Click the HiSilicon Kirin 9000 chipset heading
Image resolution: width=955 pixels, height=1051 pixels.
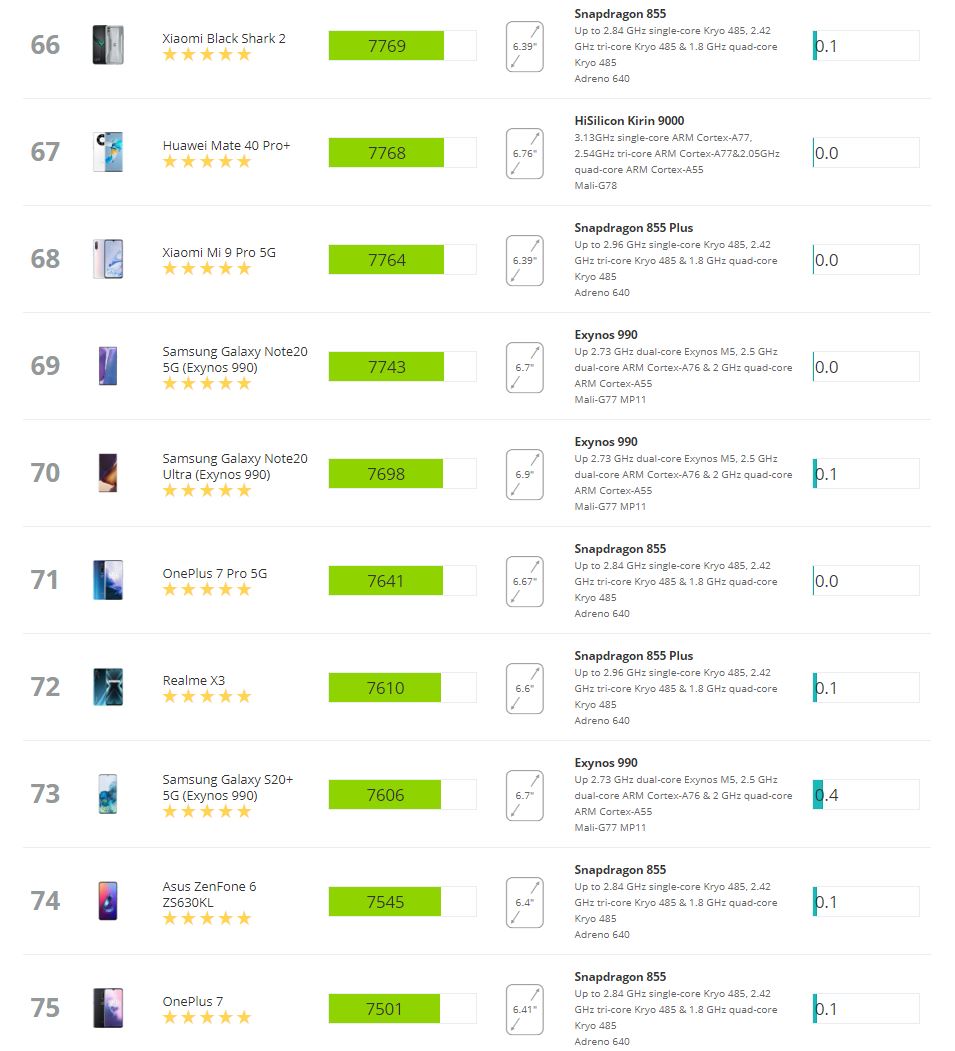[x=629, y=121]
